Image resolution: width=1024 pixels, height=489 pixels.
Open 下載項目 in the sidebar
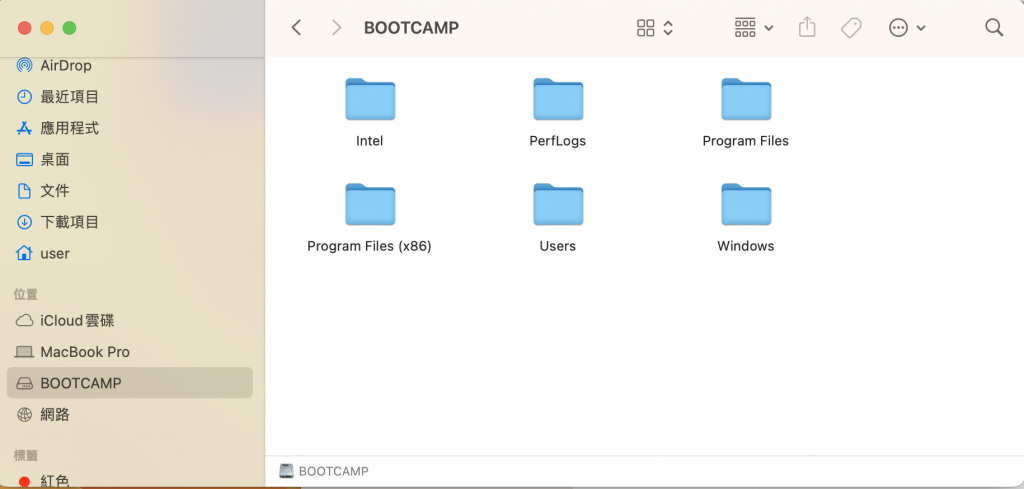pos(129,222)
